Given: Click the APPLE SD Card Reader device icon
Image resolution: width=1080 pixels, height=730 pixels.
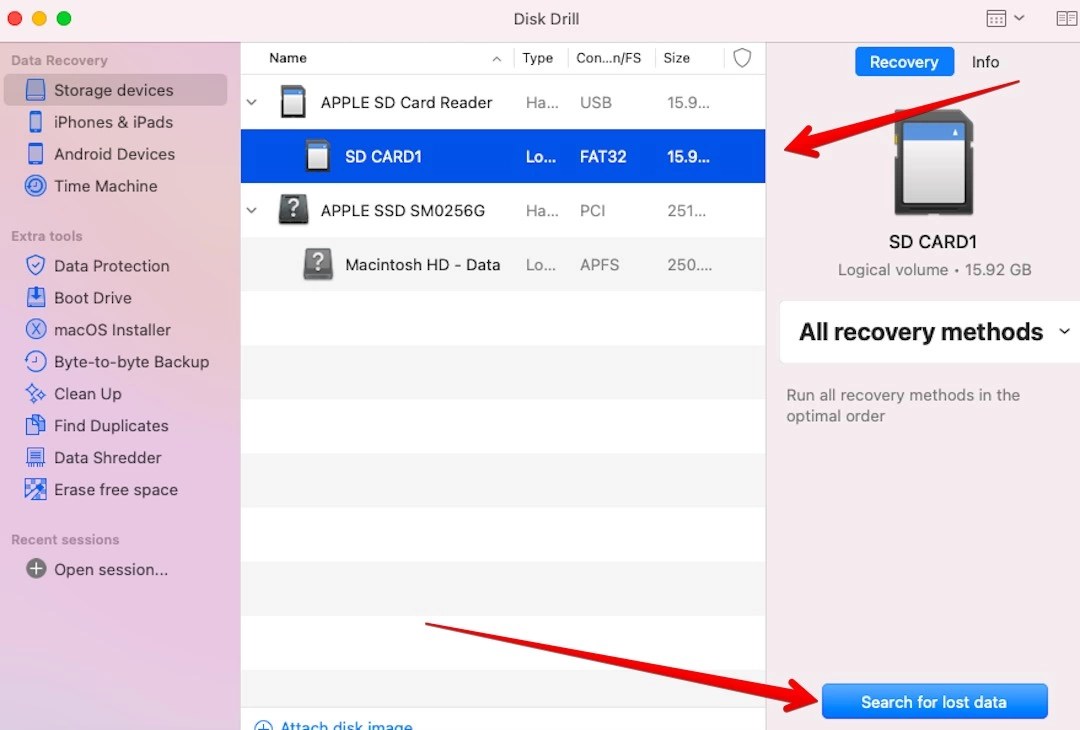Looking at the screenshot, I should coord(293,102).
